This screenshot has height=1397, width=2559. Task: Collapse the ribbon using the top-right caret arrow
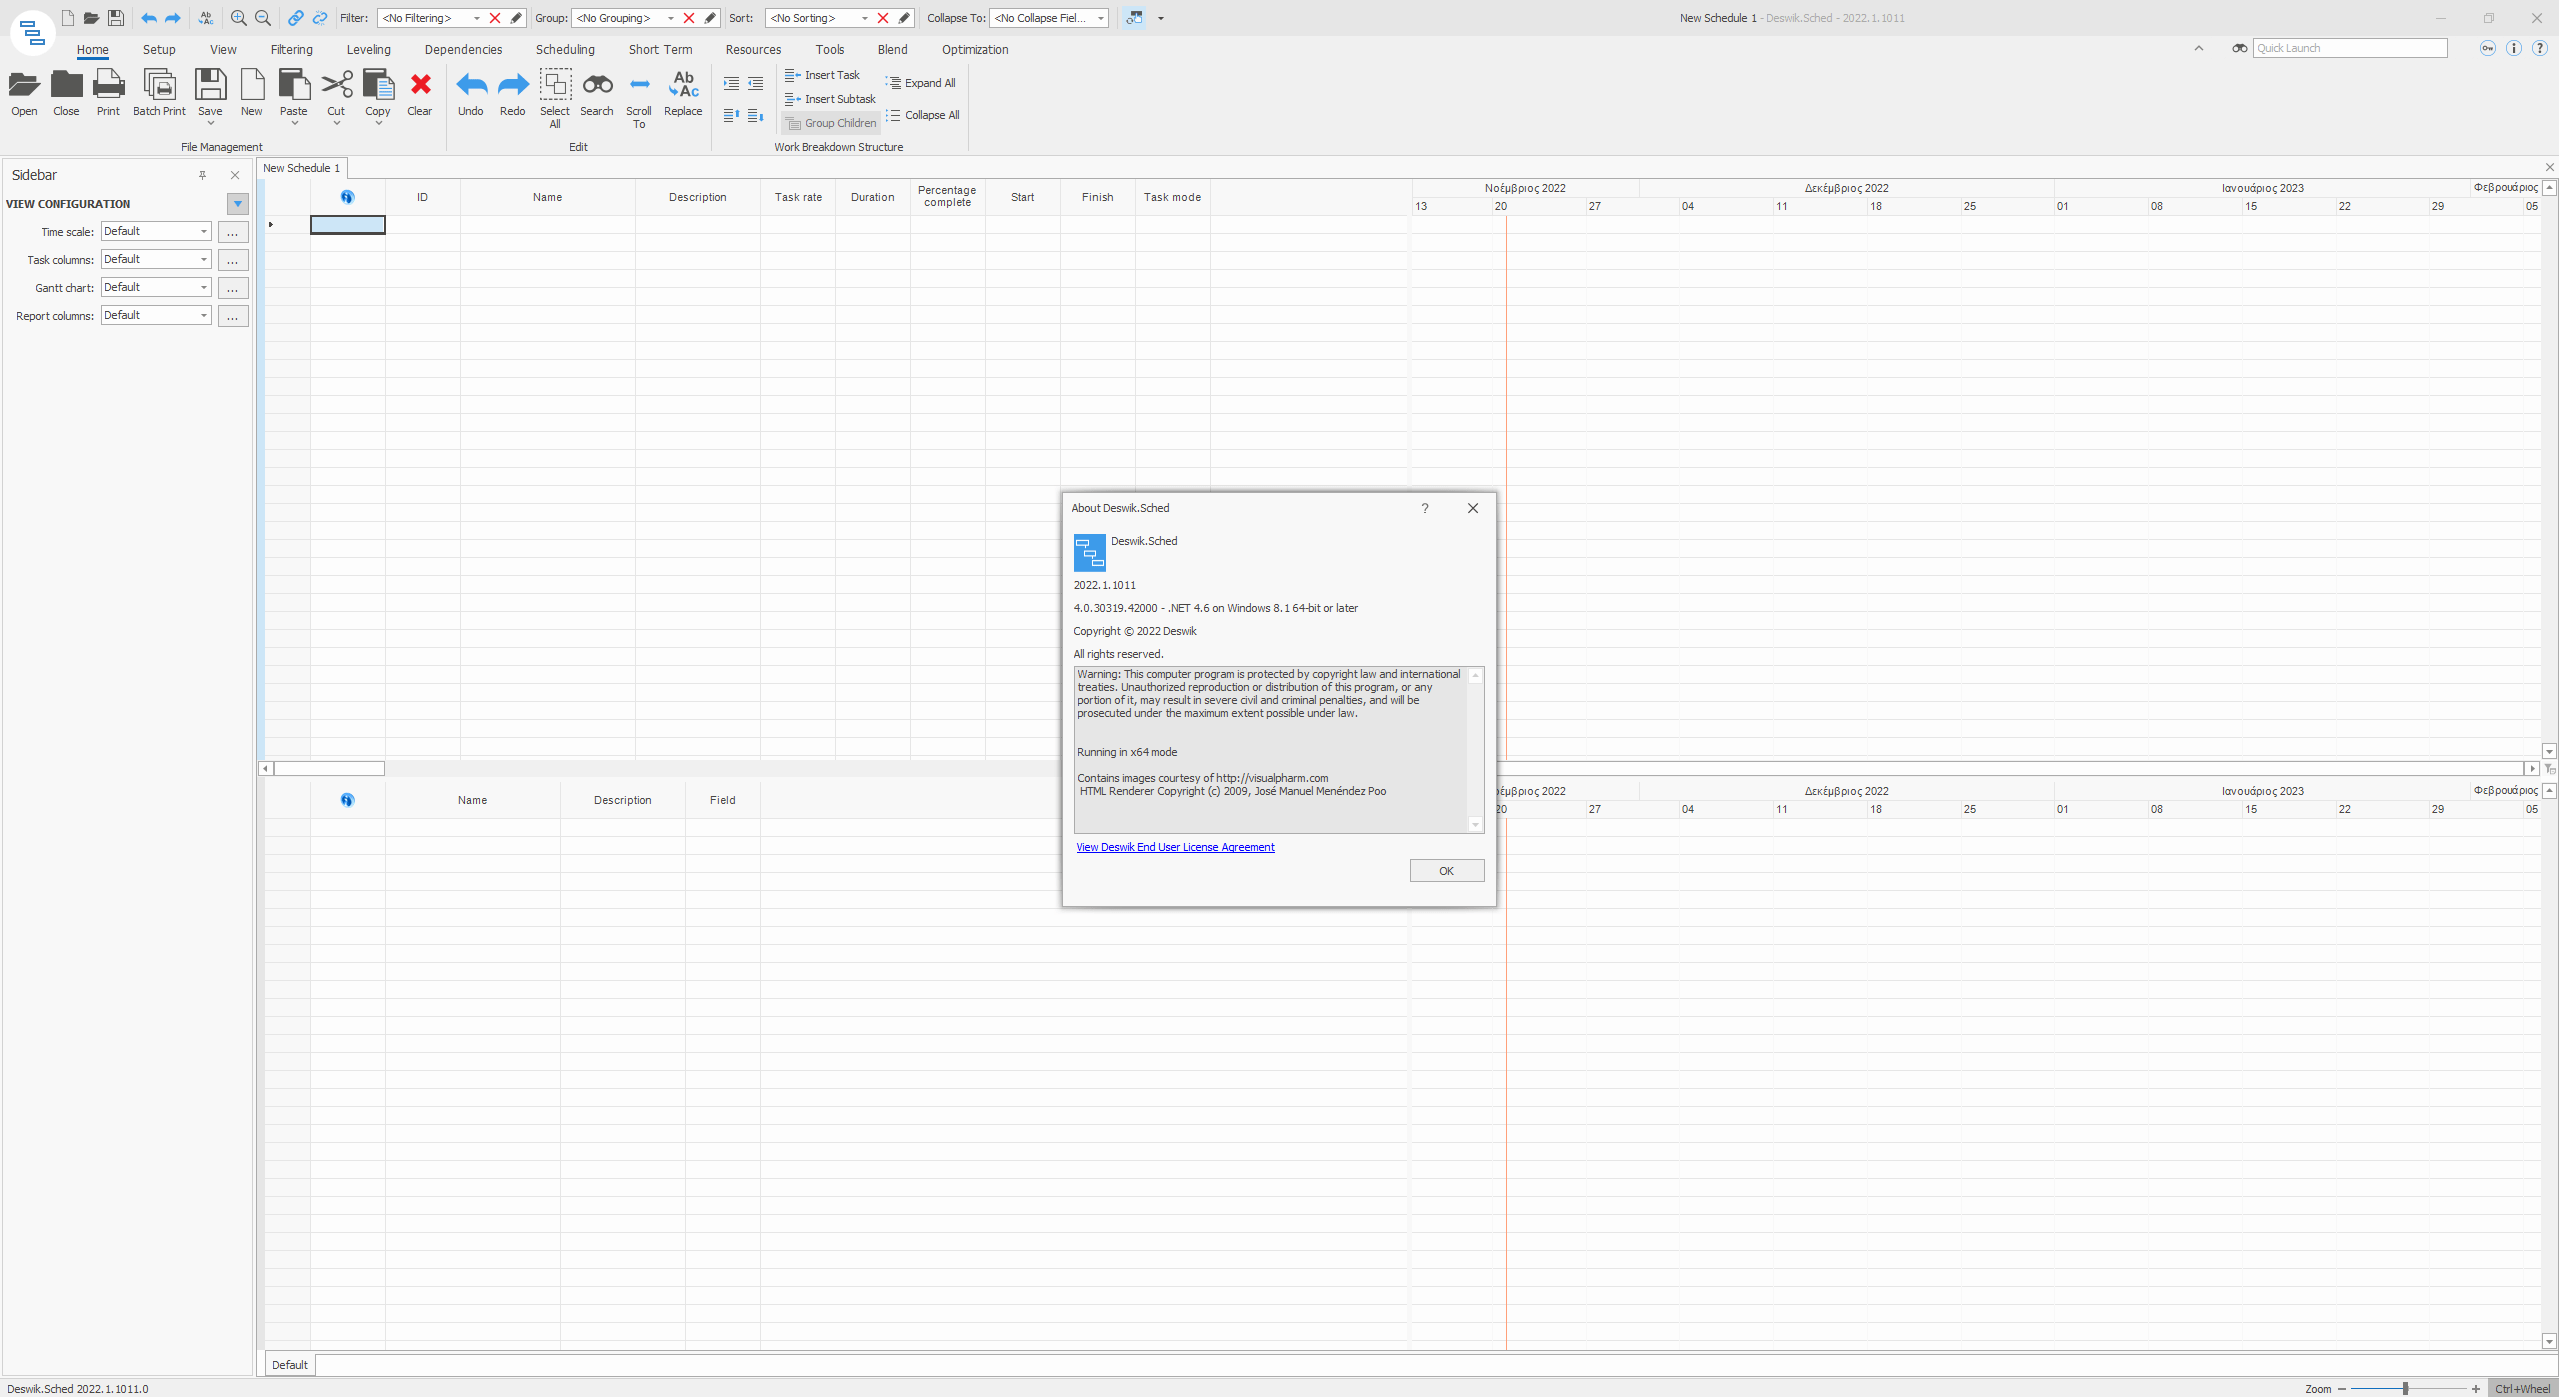pyautogui.click(x=2198, y=48)
